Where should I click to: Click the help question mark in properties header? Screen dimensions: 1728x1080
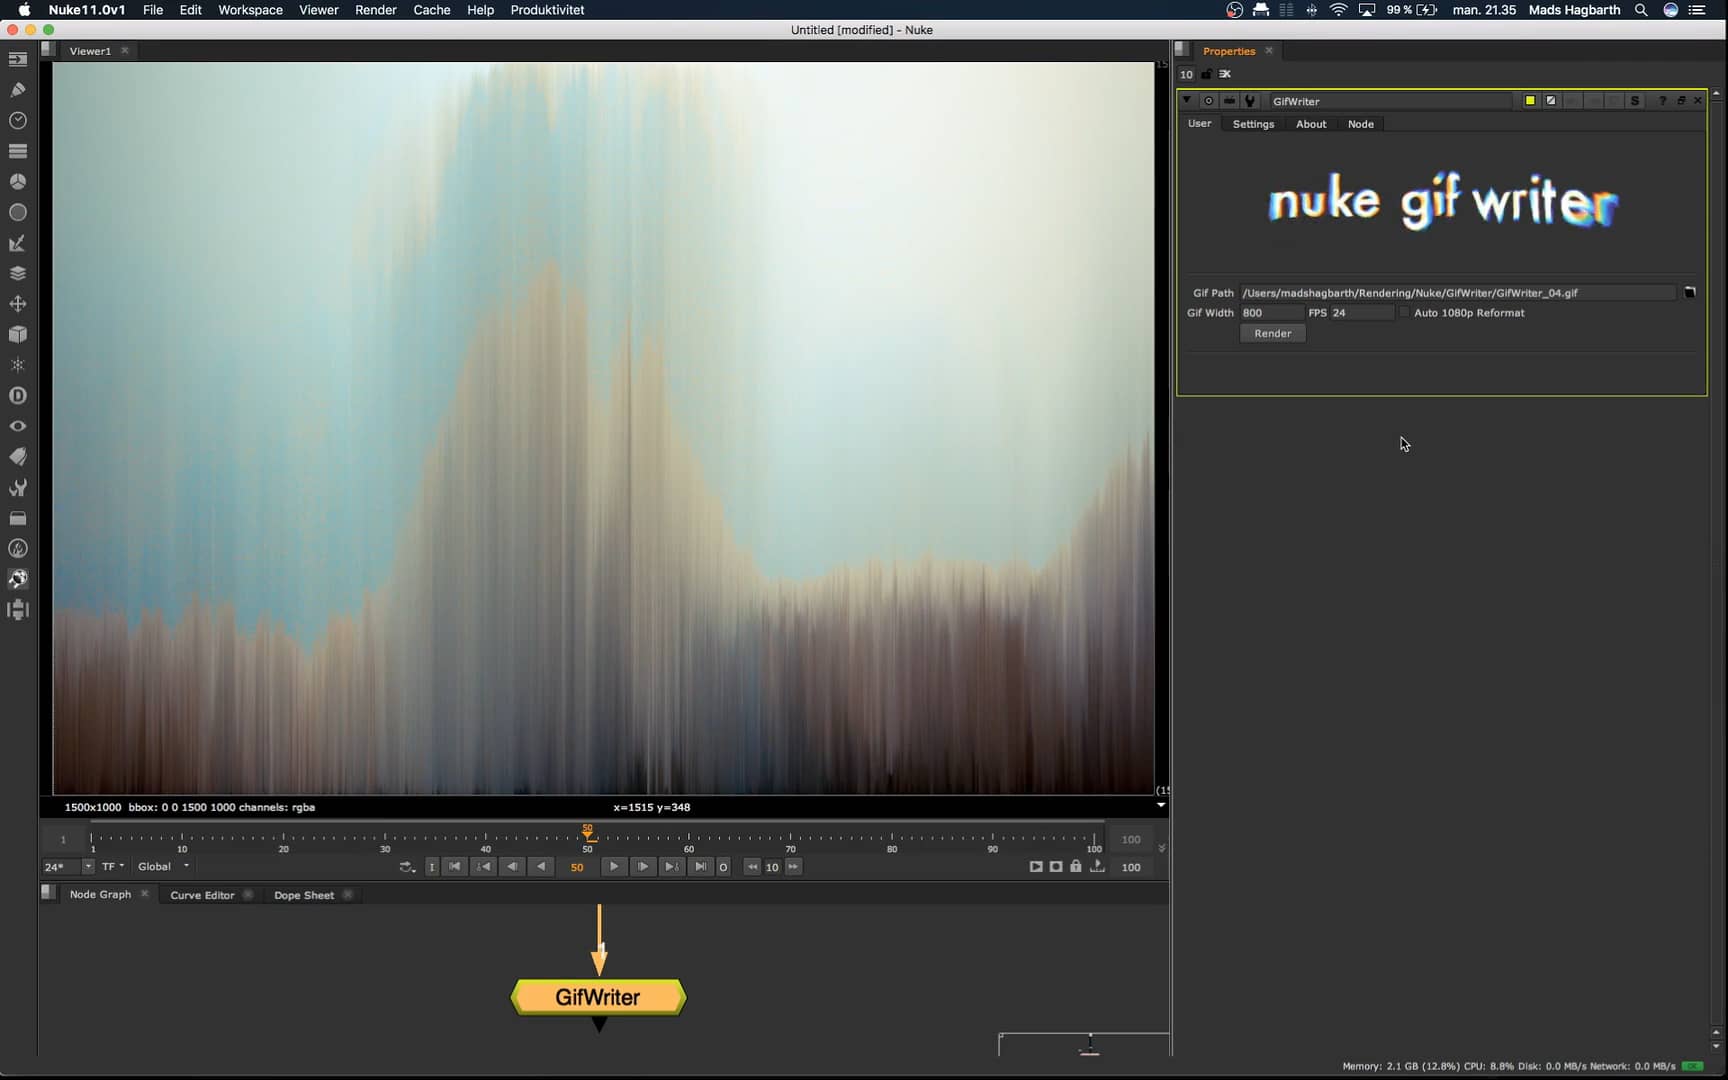(1662, 100)
